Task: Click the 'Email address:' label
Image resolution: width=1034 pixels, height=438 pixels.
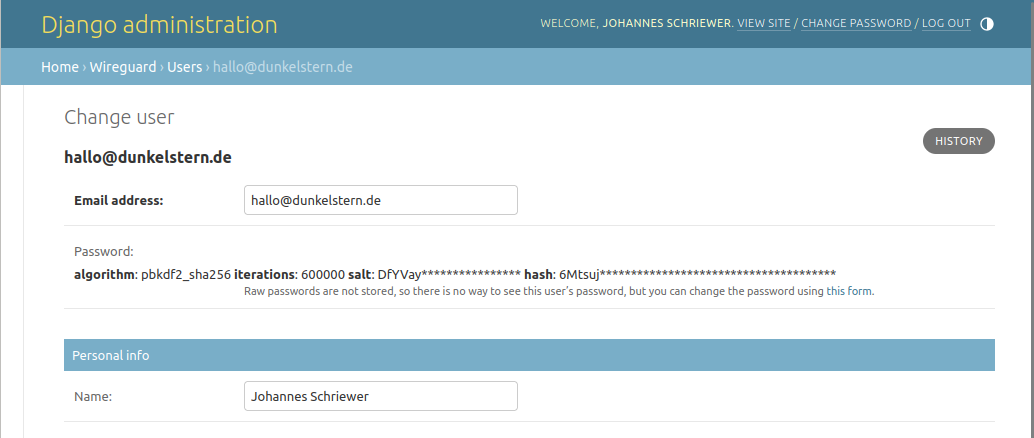Action: [x=118, y=201]
